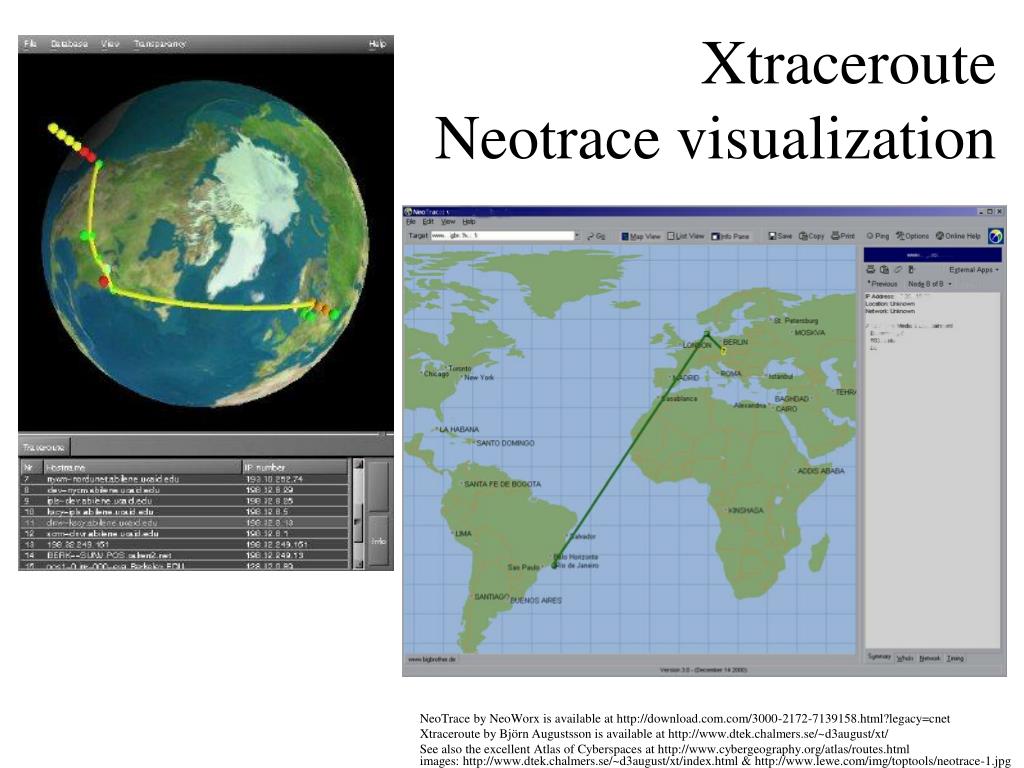Viewport: 1024px width, 768px height.
Task: Click the NeoTrace Target input field
Action: click(502, 236)
